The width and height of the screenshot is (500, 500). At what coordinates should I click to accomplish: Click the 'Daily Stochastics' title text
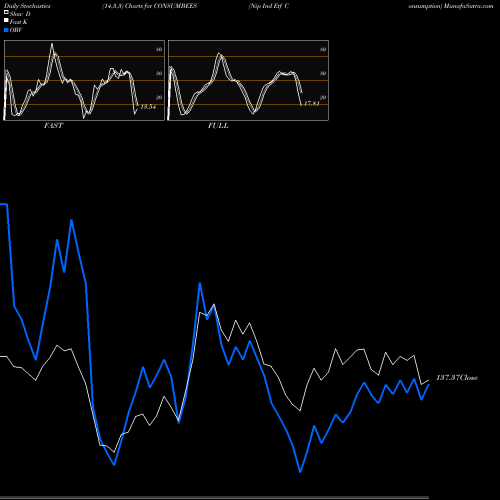click(27, 6)
